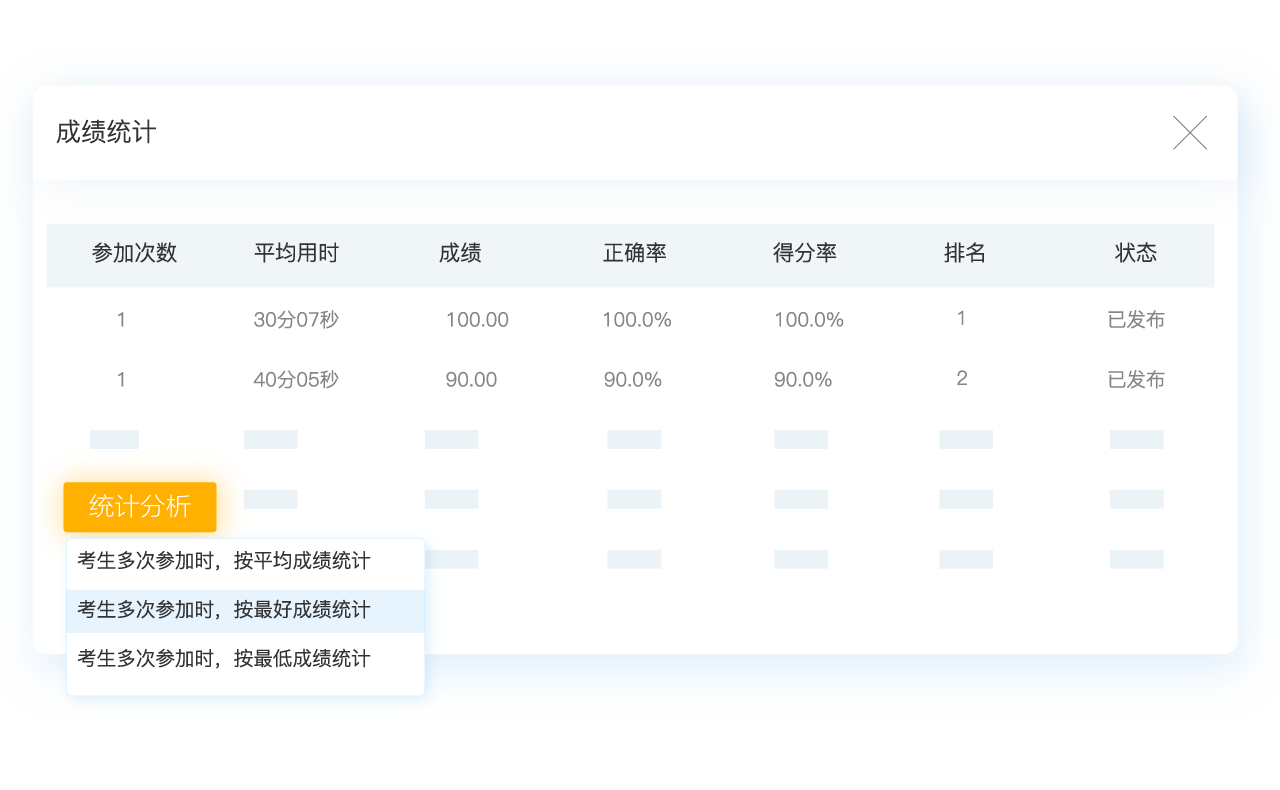
Task: Click the 40分05秒 average time cell
Action: [x=296, y=380]
